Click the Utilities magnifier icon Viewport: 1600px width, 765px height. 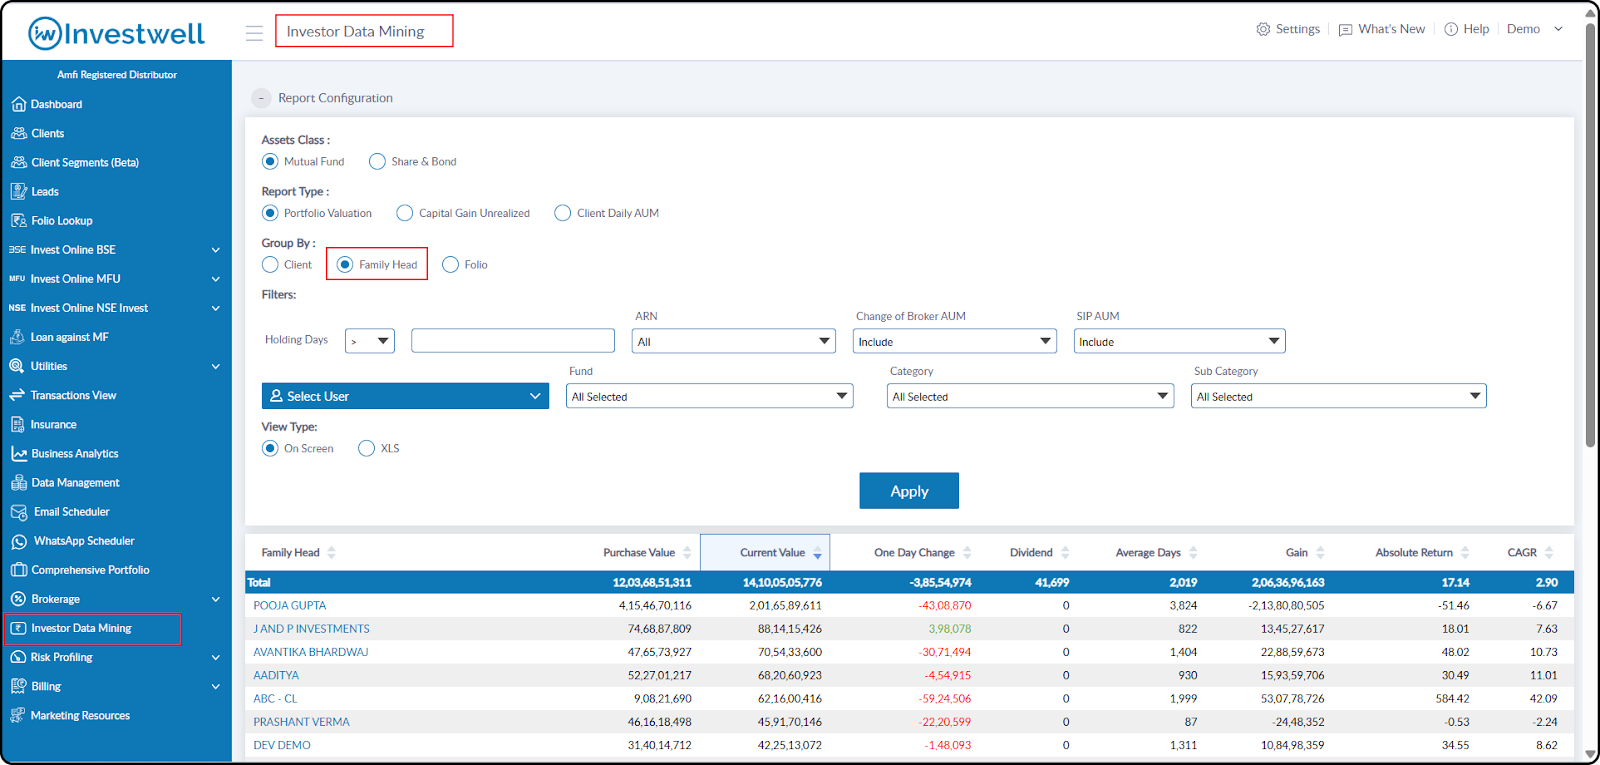pos(17,366)
